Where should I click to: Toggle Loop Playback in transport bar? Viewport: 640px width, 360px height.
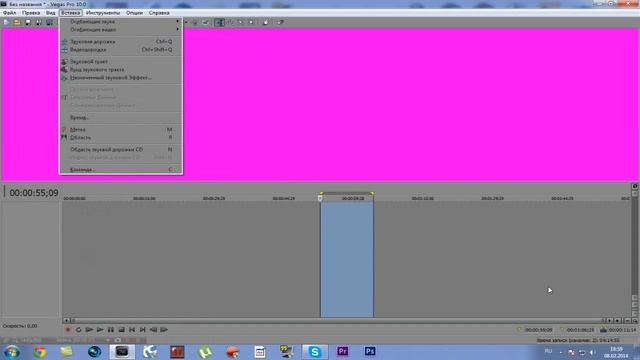click(x=78, y=329)
